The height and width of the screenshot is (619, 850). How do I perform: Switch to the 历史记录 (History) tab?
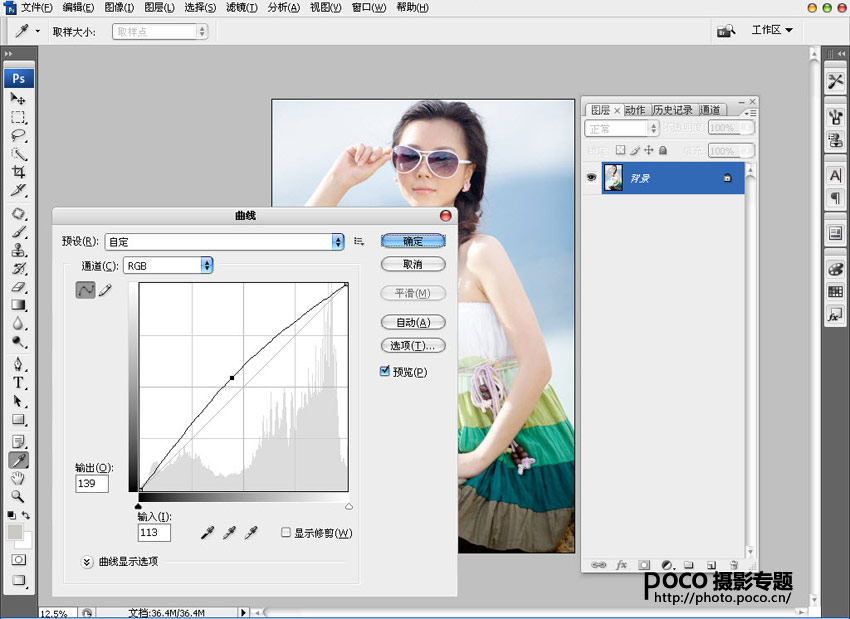tap(672, 110)
